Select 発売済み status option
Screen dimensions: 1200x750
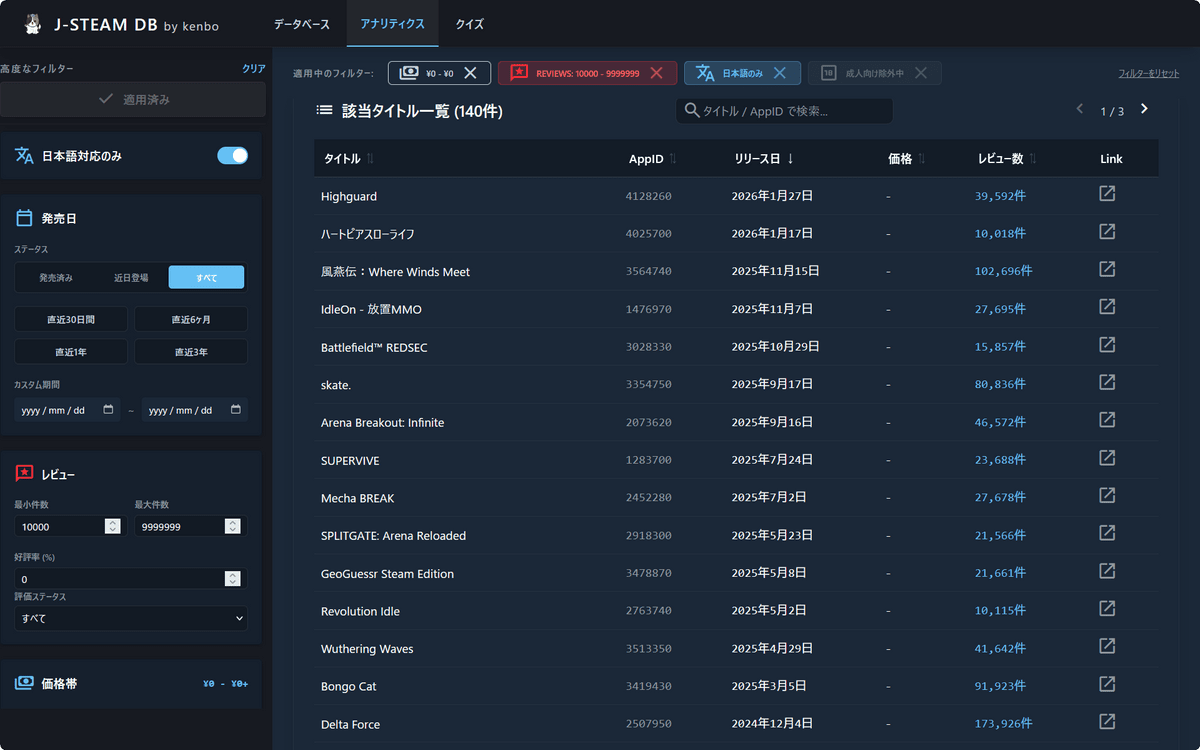55,277
